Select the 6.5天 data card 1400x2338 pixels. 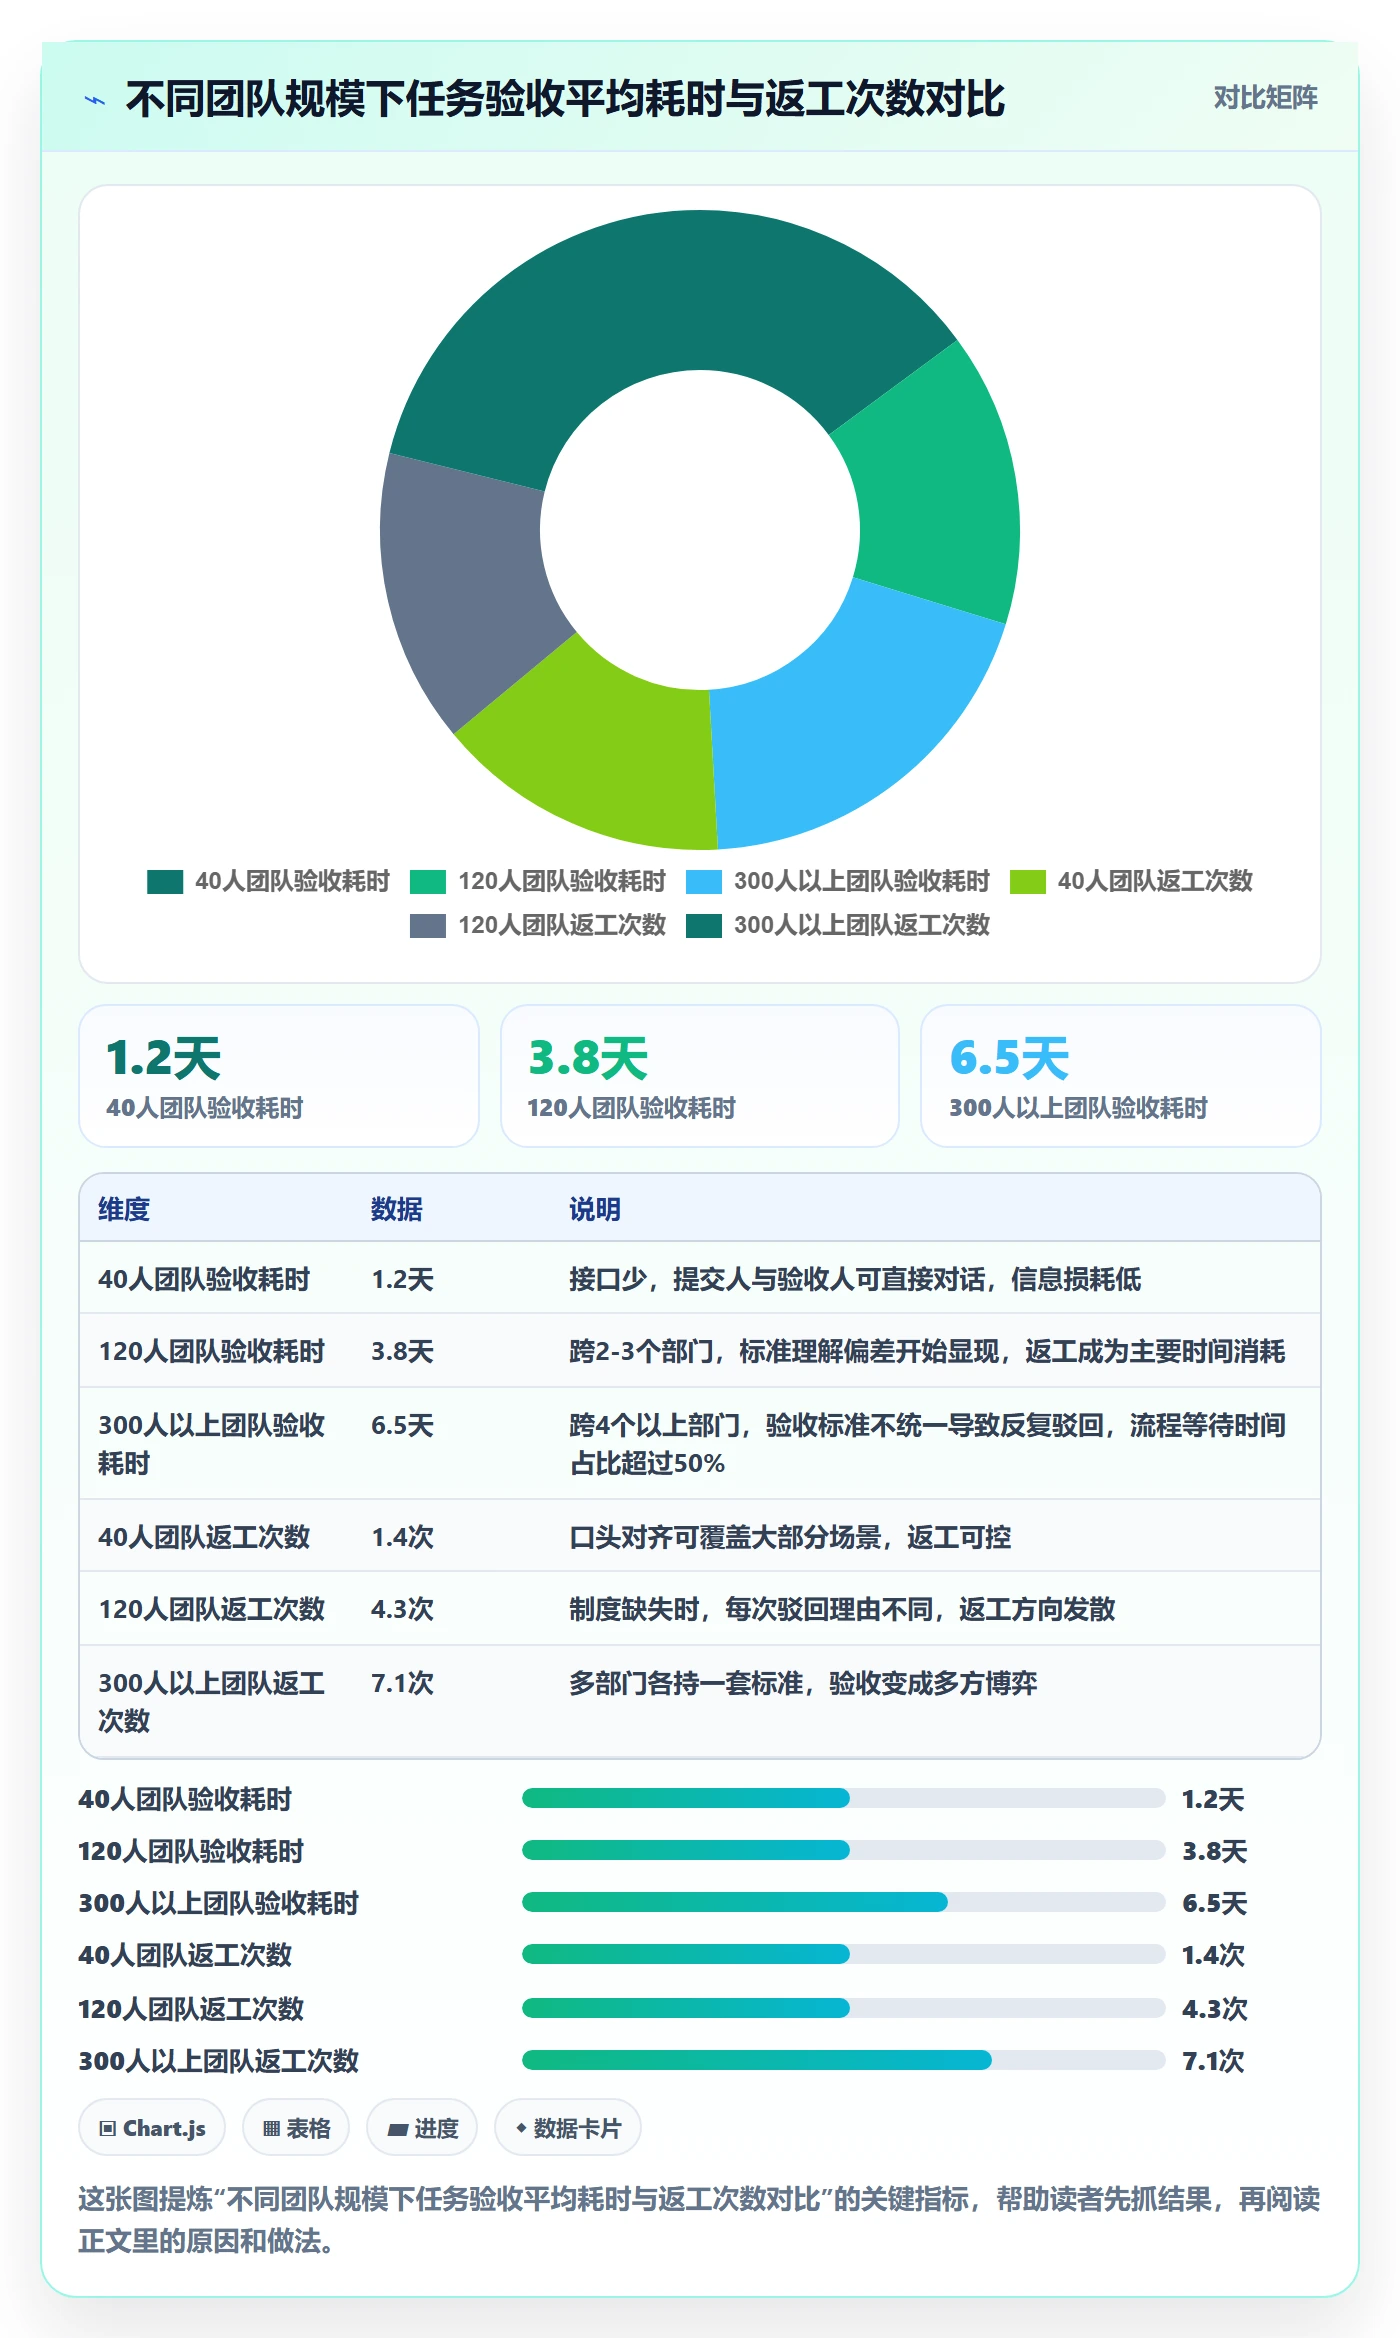(1121, 1076)
